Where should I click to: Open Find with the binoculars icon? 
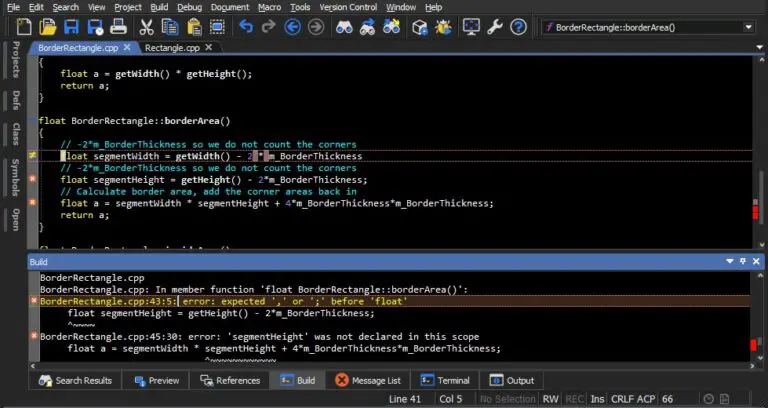click(343, 27)
